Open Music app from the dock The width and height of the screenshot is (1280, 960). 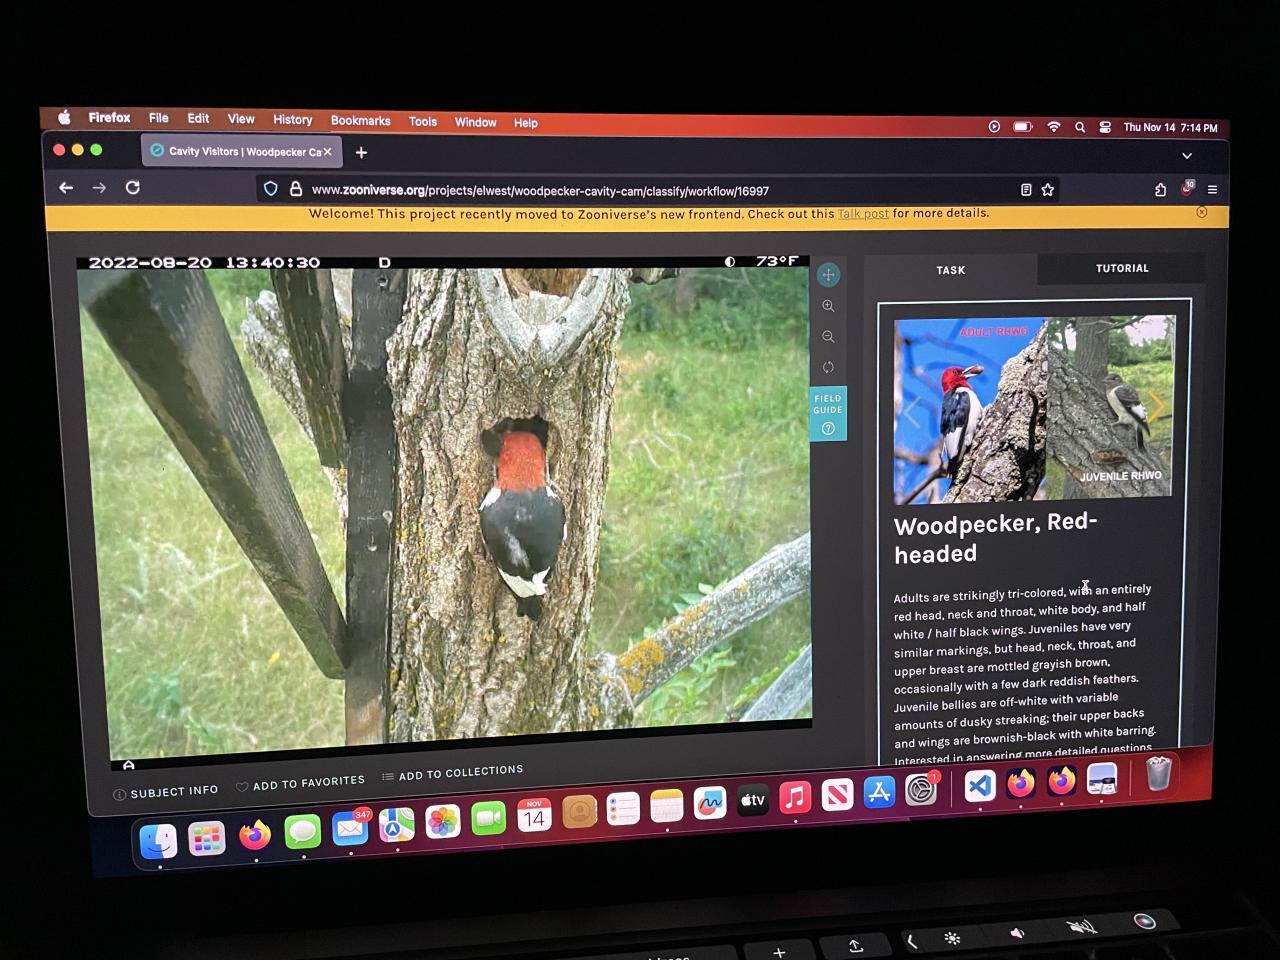pos(795,797)
